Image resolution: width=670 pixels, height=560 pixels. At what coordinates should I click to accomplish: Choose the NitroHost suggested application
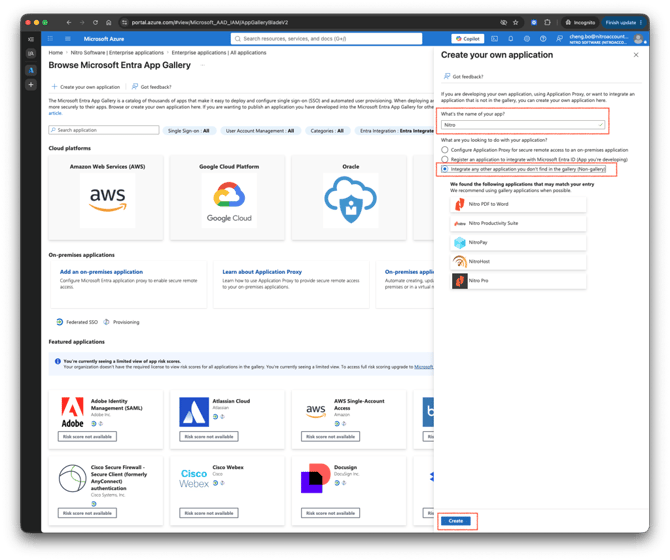[x=518, y=261]
